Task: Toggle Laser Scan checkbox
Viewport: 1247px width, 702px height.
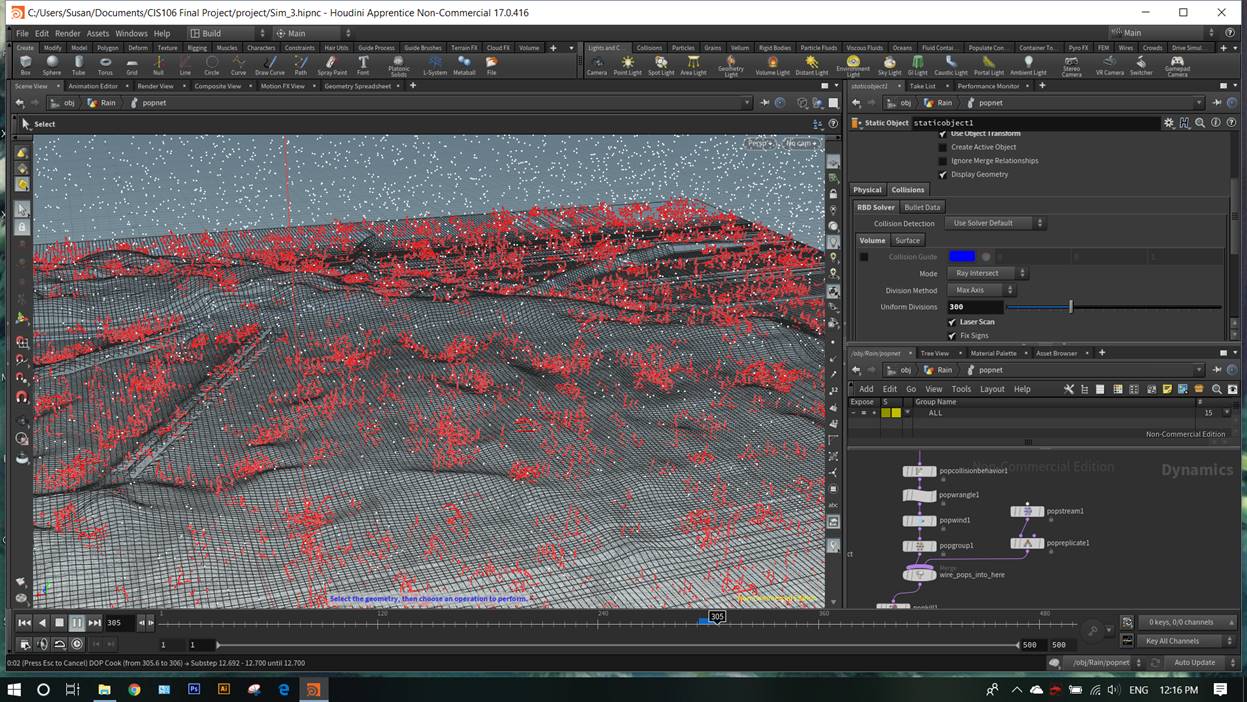Action: coord(952,322)
